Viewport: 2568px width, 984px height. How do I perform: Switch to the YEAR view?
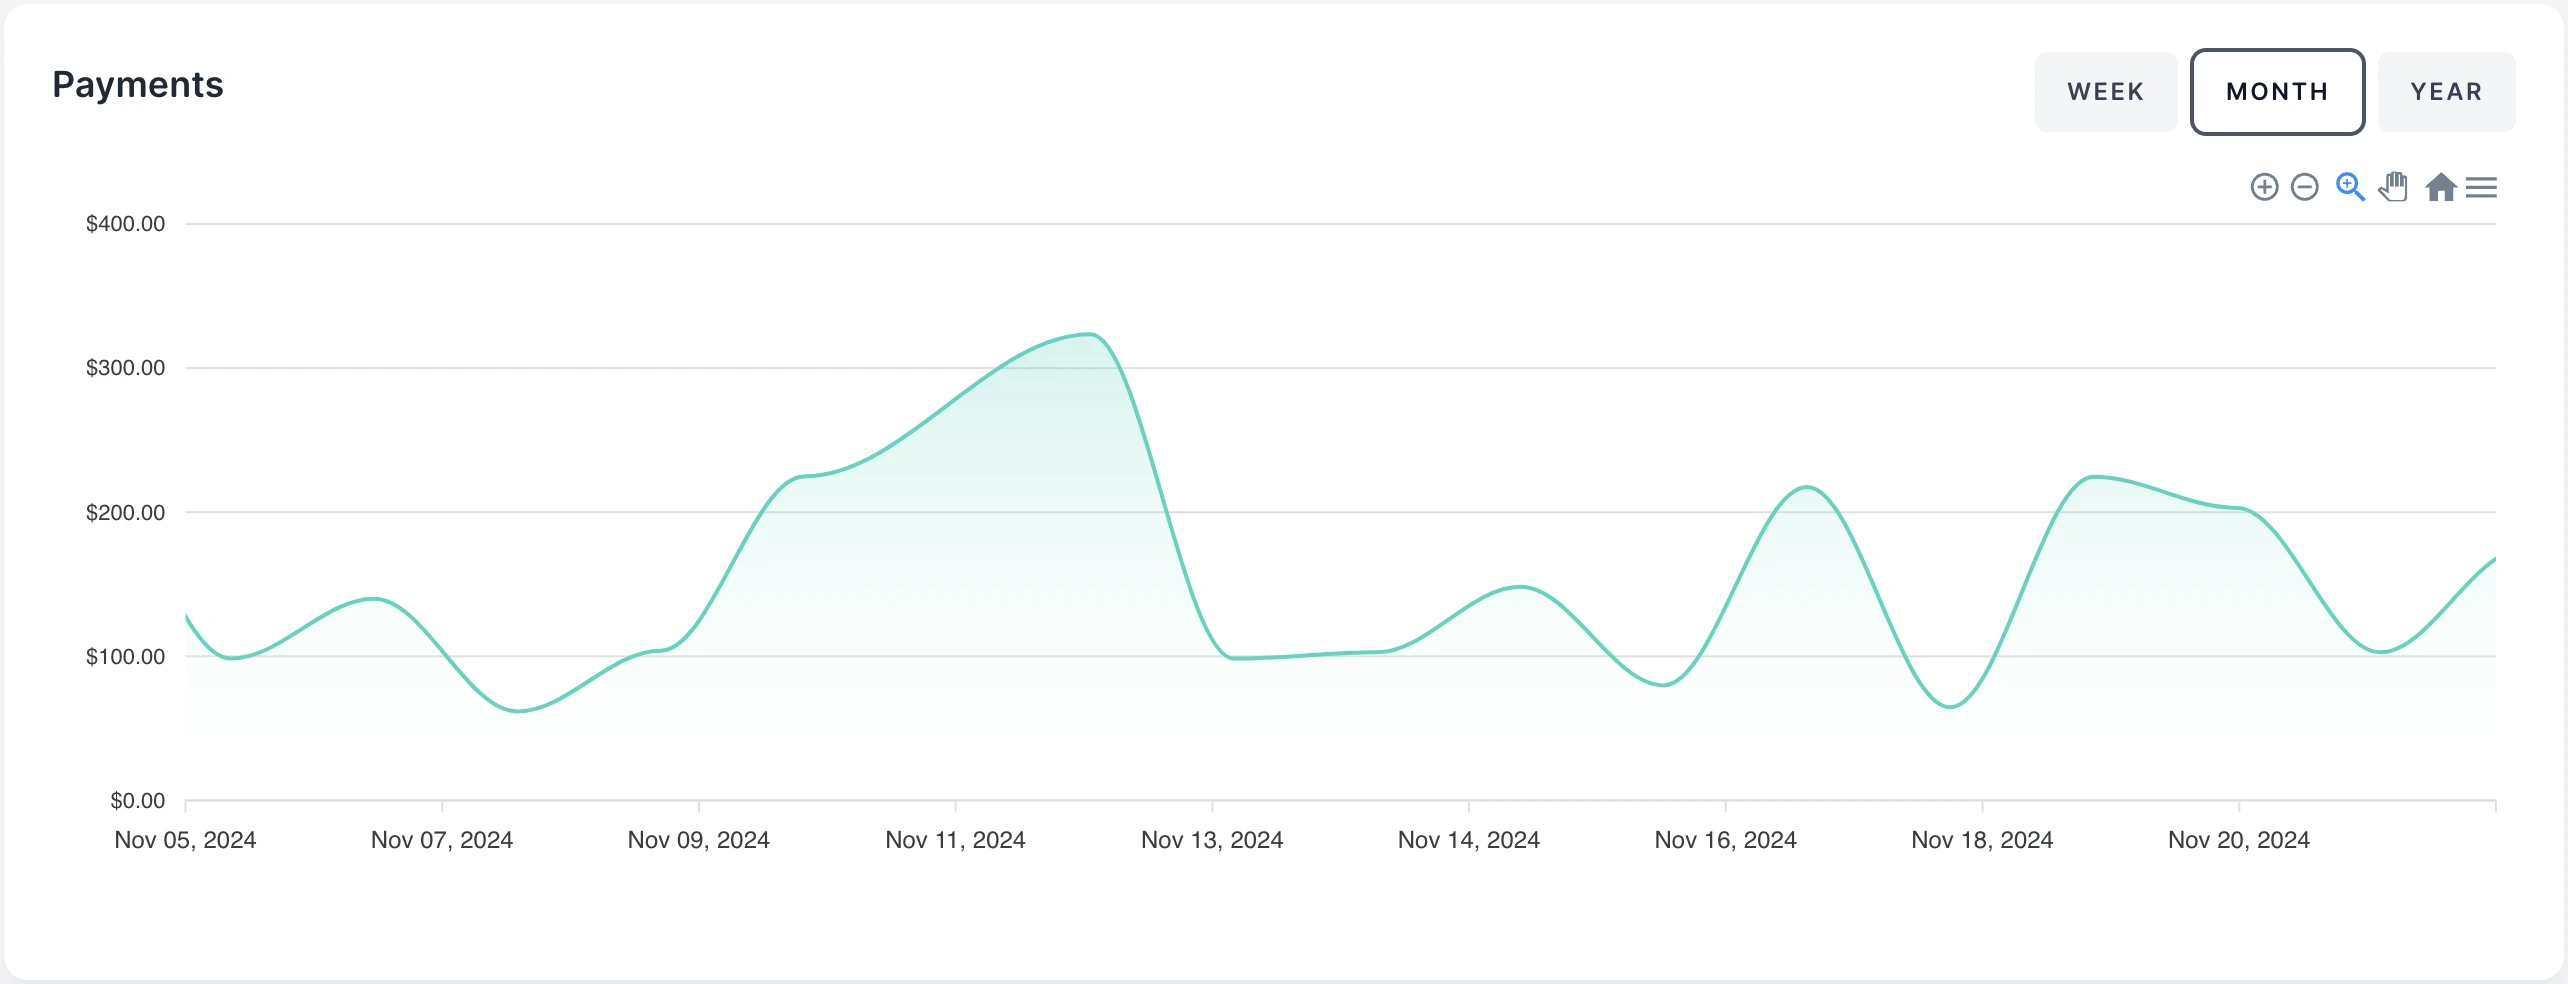pos(2446,92)
